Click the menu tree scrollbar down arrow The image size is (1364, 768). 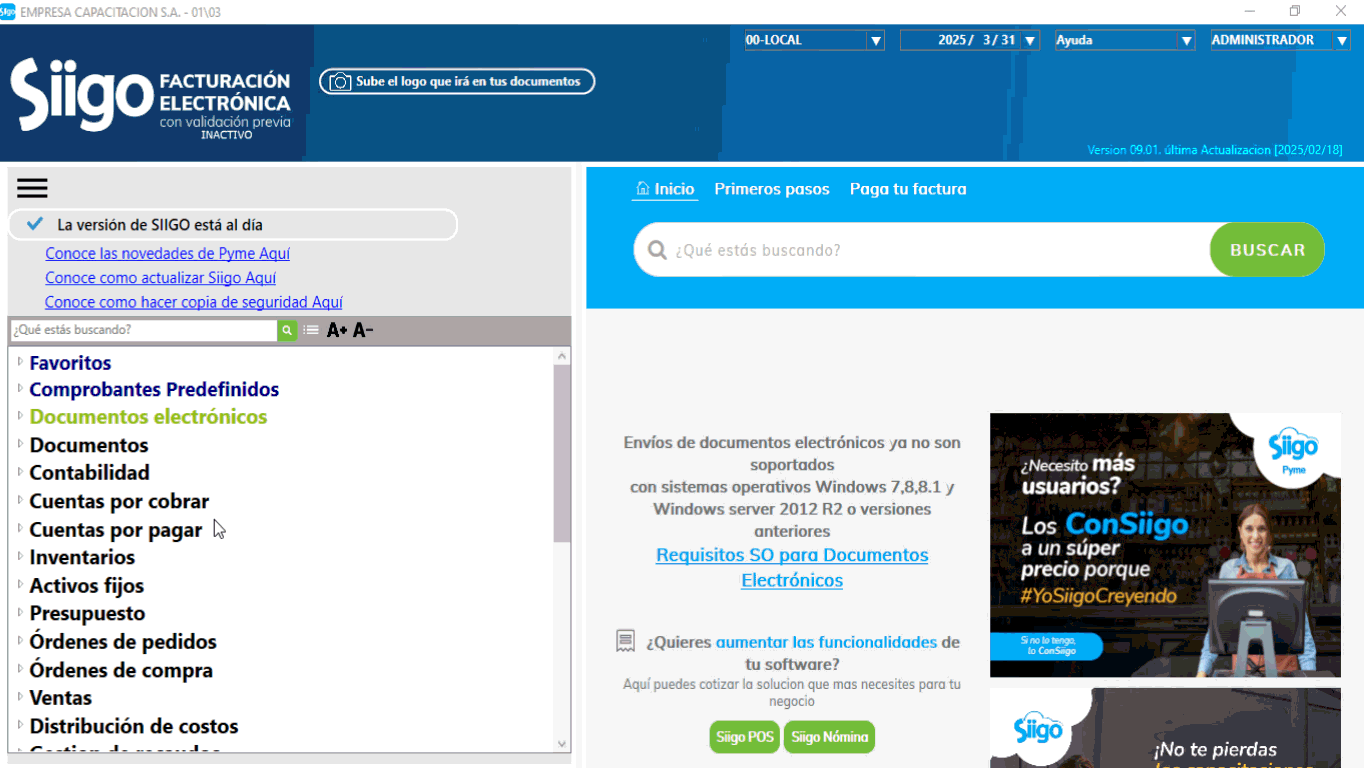pyautogui.click(x=561, y=744)
